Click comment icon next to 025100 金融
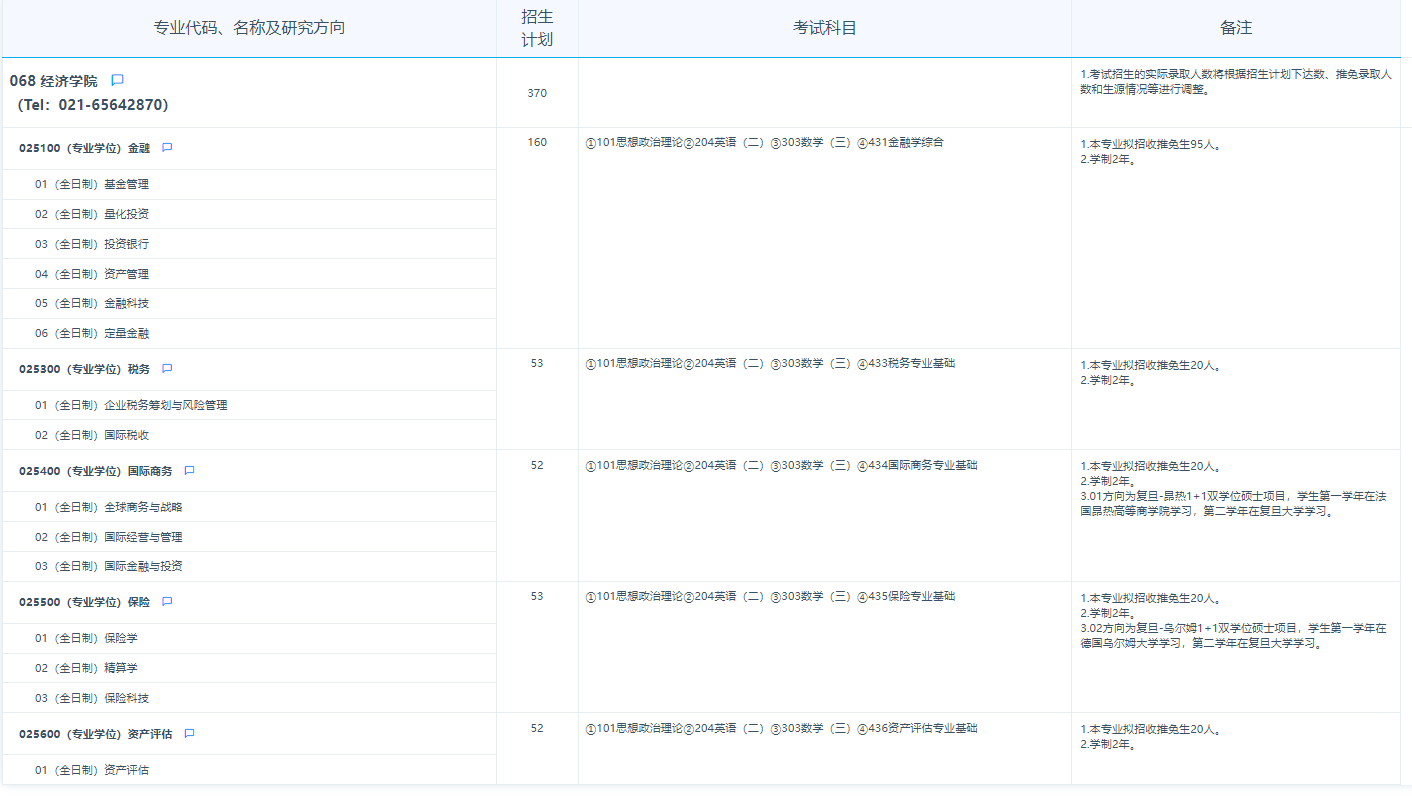The image size is (1412, 800). pyautogui.click(x=167, y=148)
